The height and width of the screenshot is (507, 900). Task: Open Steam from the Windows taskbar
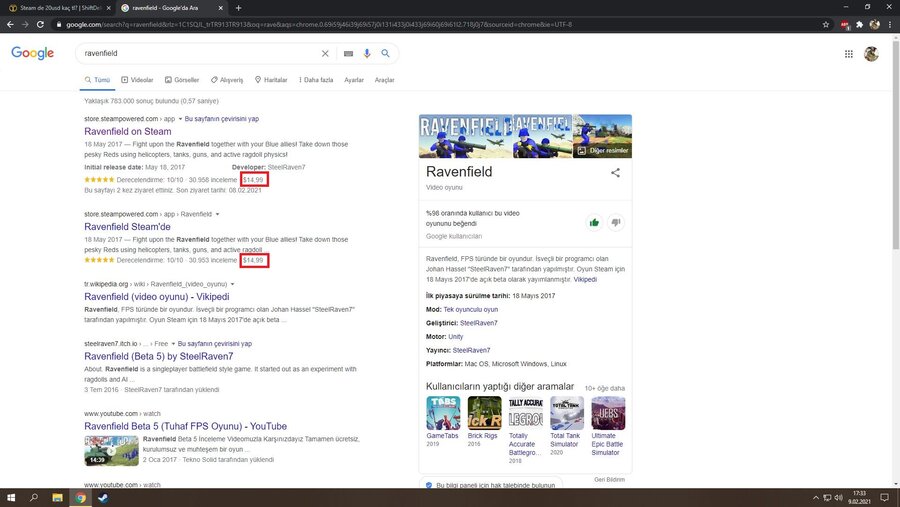[x=102, y=497]
